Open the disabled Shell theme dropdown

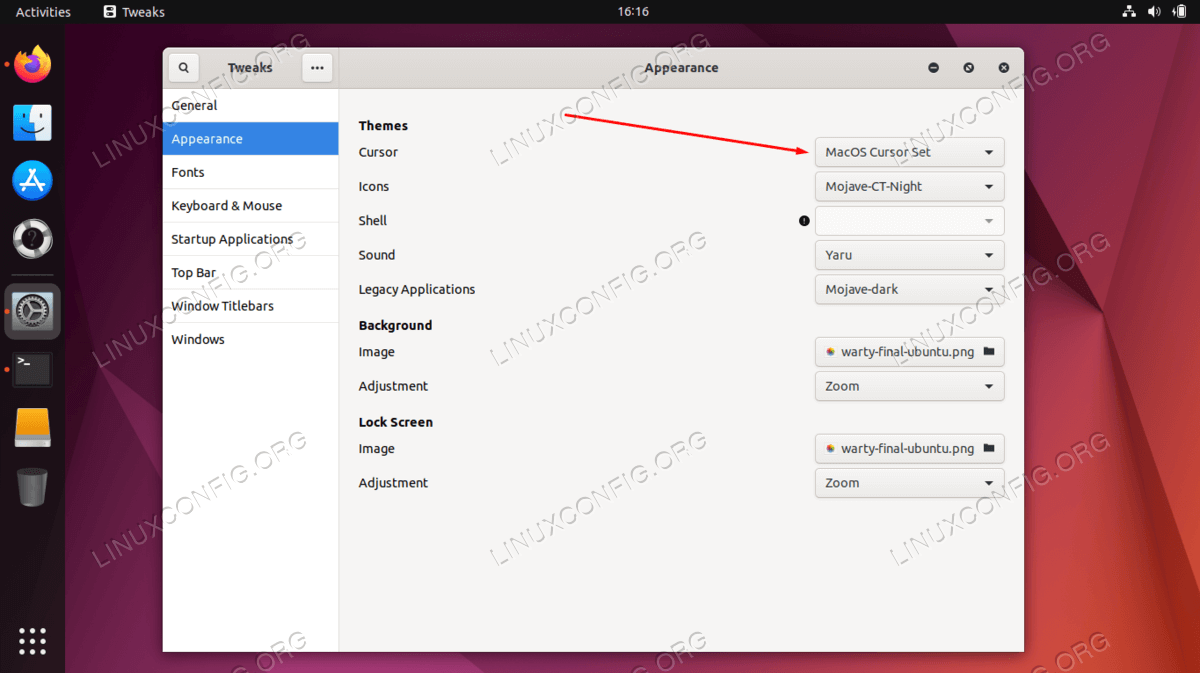[910, 221]
